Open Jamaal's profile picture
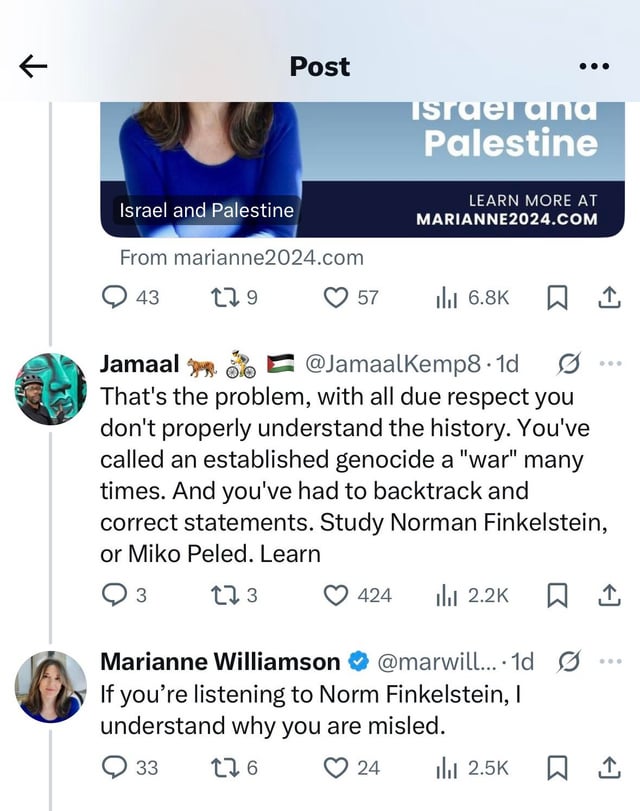640x811 pixels. tap(51, 389)
